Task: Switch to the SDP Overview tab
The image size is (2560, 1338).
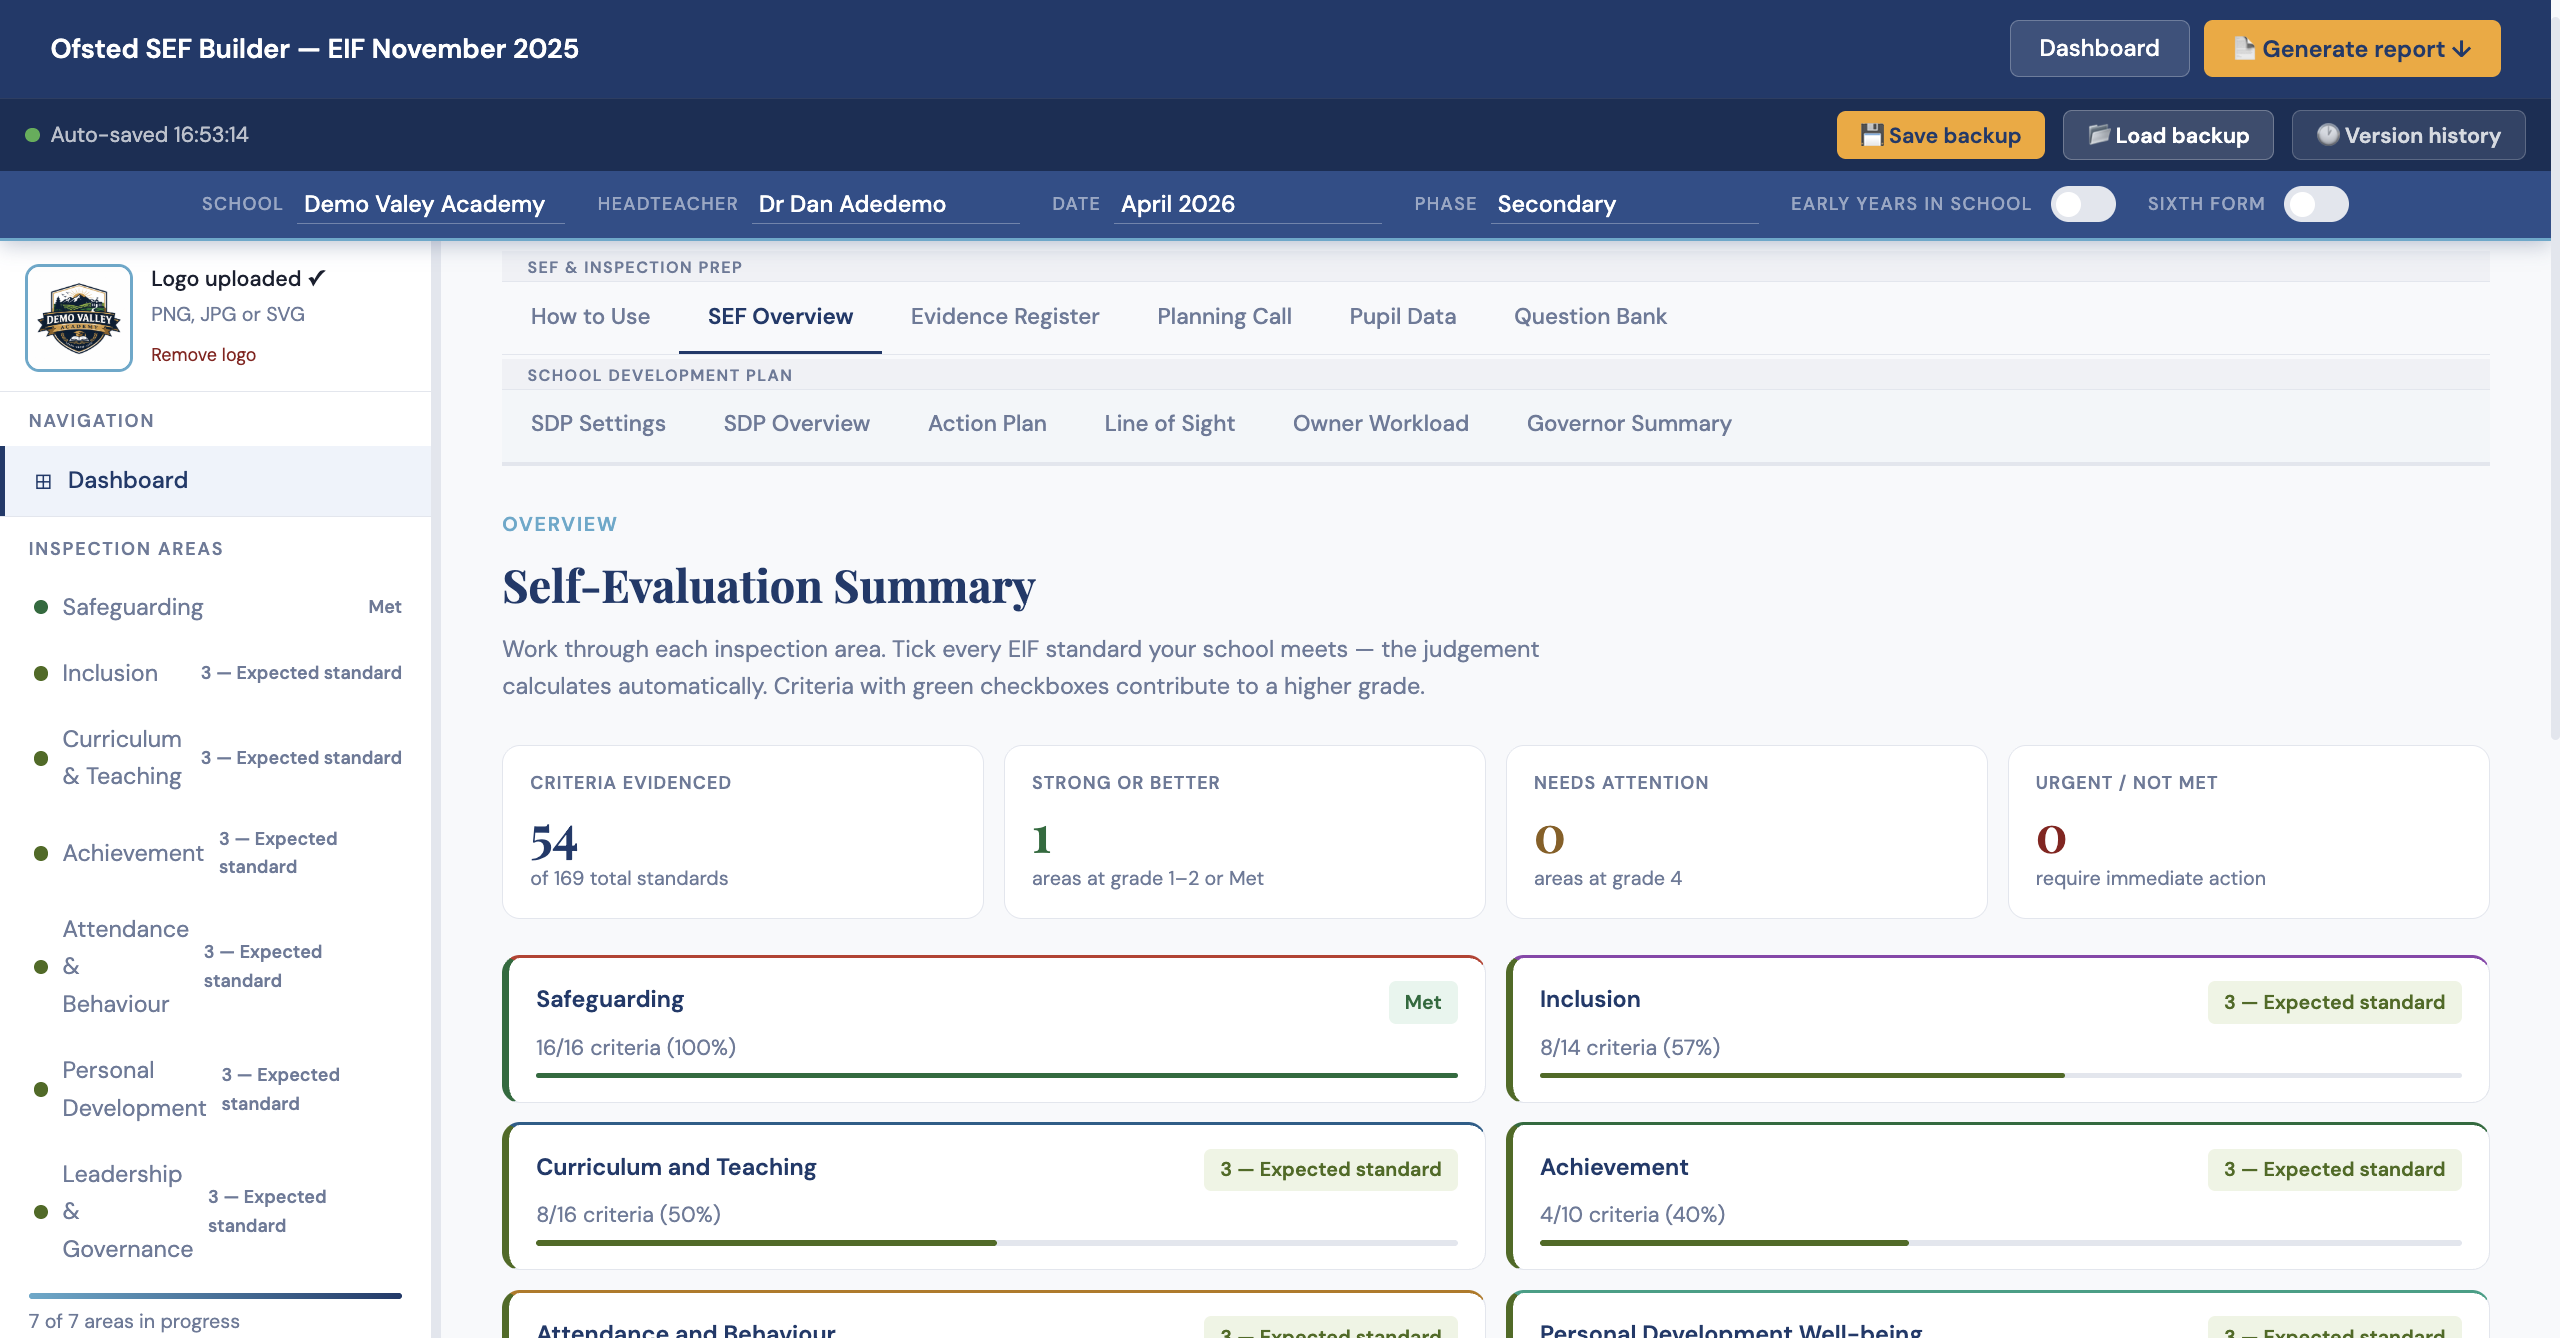Action: click(797, 423)
